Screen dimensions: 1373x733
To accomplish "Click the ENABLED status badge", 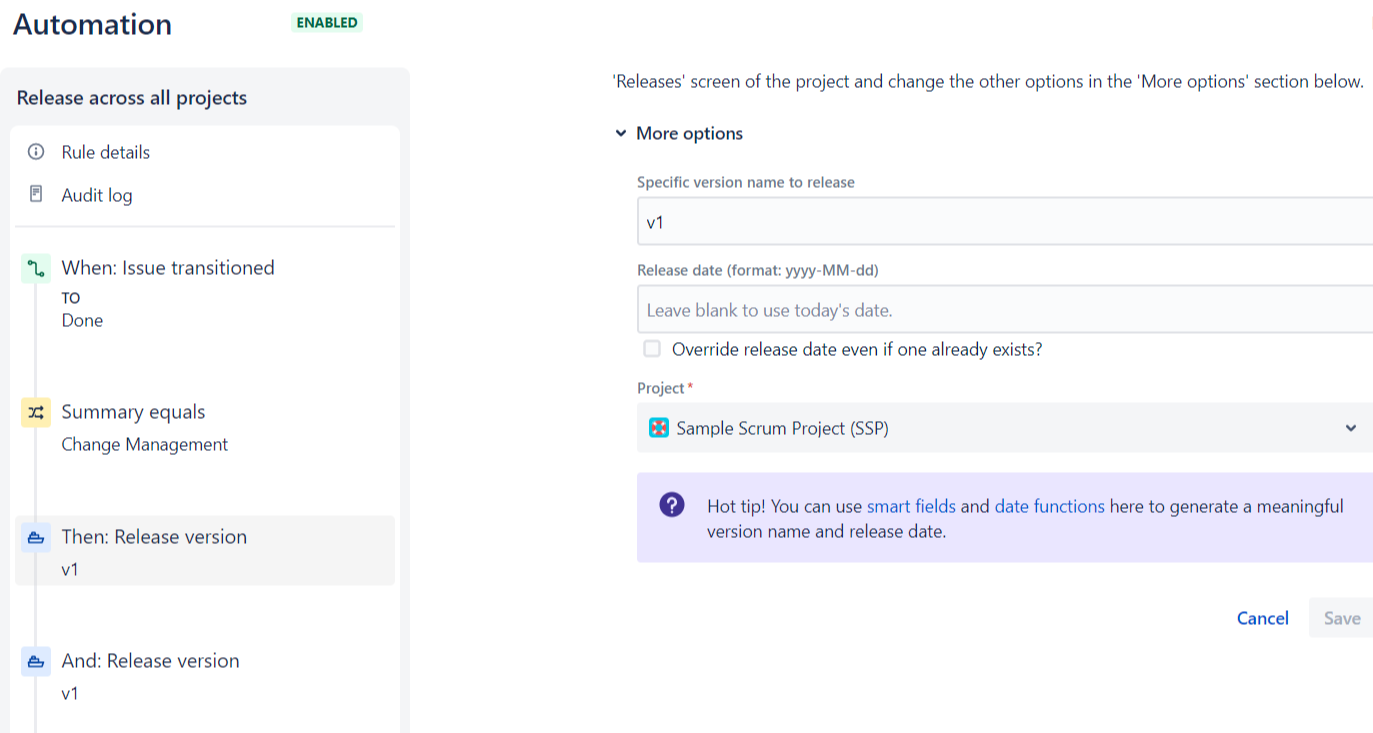I will (x=327, y=21).
